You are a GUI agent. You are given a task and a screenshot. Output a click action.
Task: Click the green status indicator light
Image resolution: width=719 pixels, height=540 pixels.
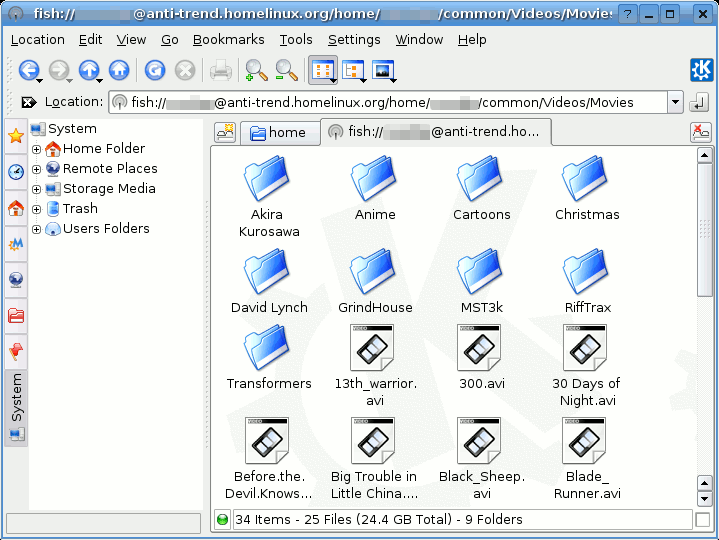tap(222, 519)
